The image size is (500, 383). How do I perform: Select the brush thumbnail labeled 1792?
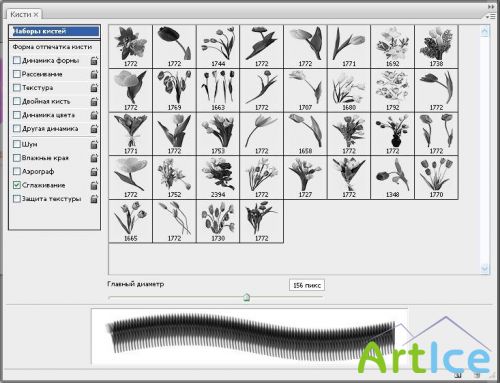coord(392,90)
